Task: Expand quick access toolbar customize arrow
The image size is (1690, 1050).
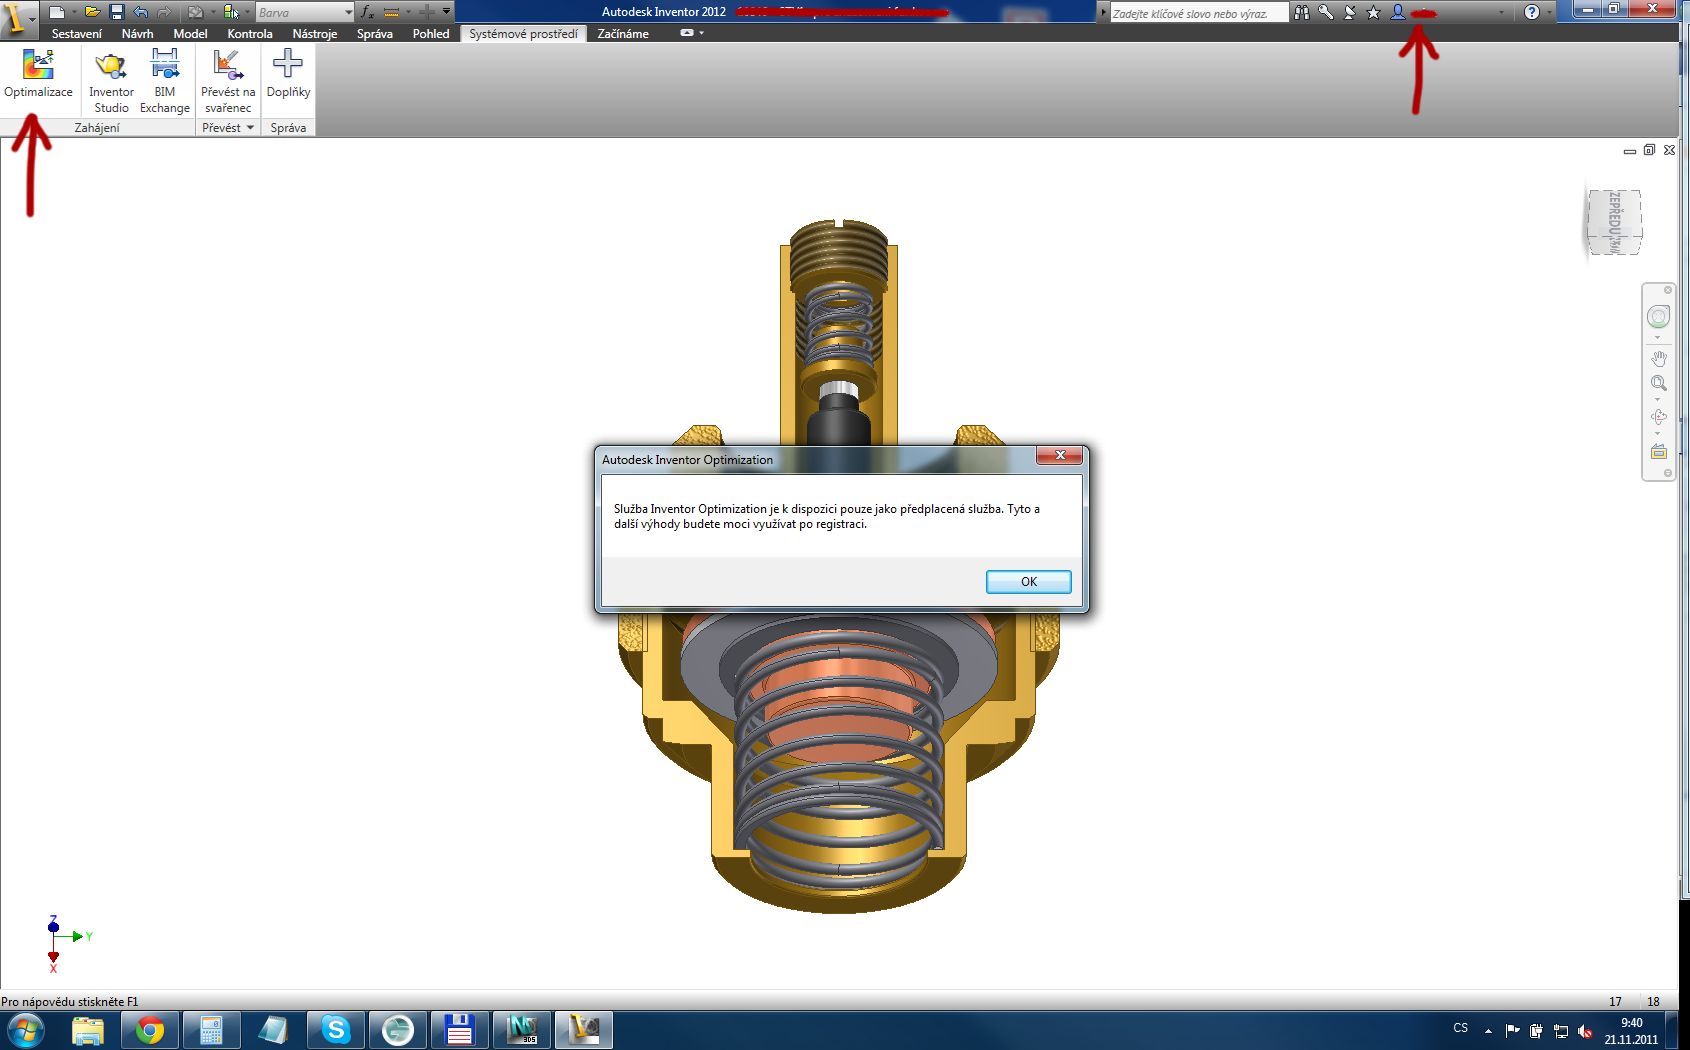Action: click(x=446, y=12)
